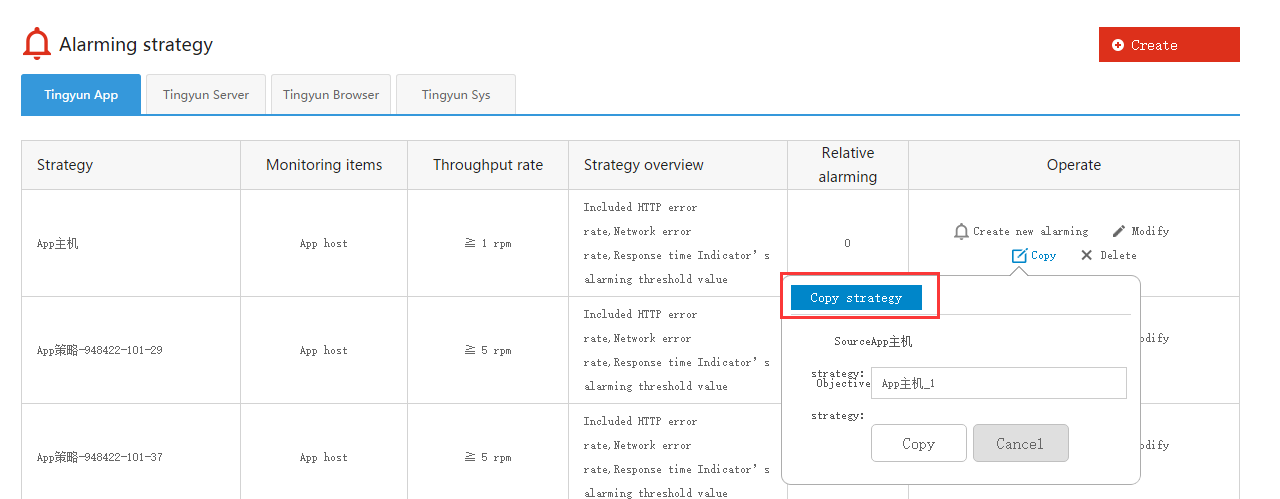The image size is (1280, 499).
Task: Switch to the Tingyun App tab
Action: [81, 95]
